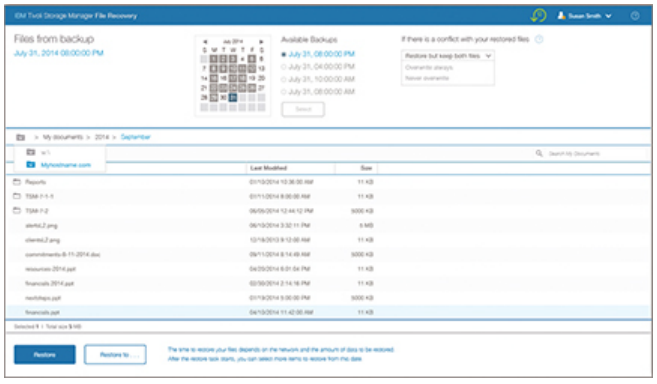Go to the next calendar month

pos(261,42)
